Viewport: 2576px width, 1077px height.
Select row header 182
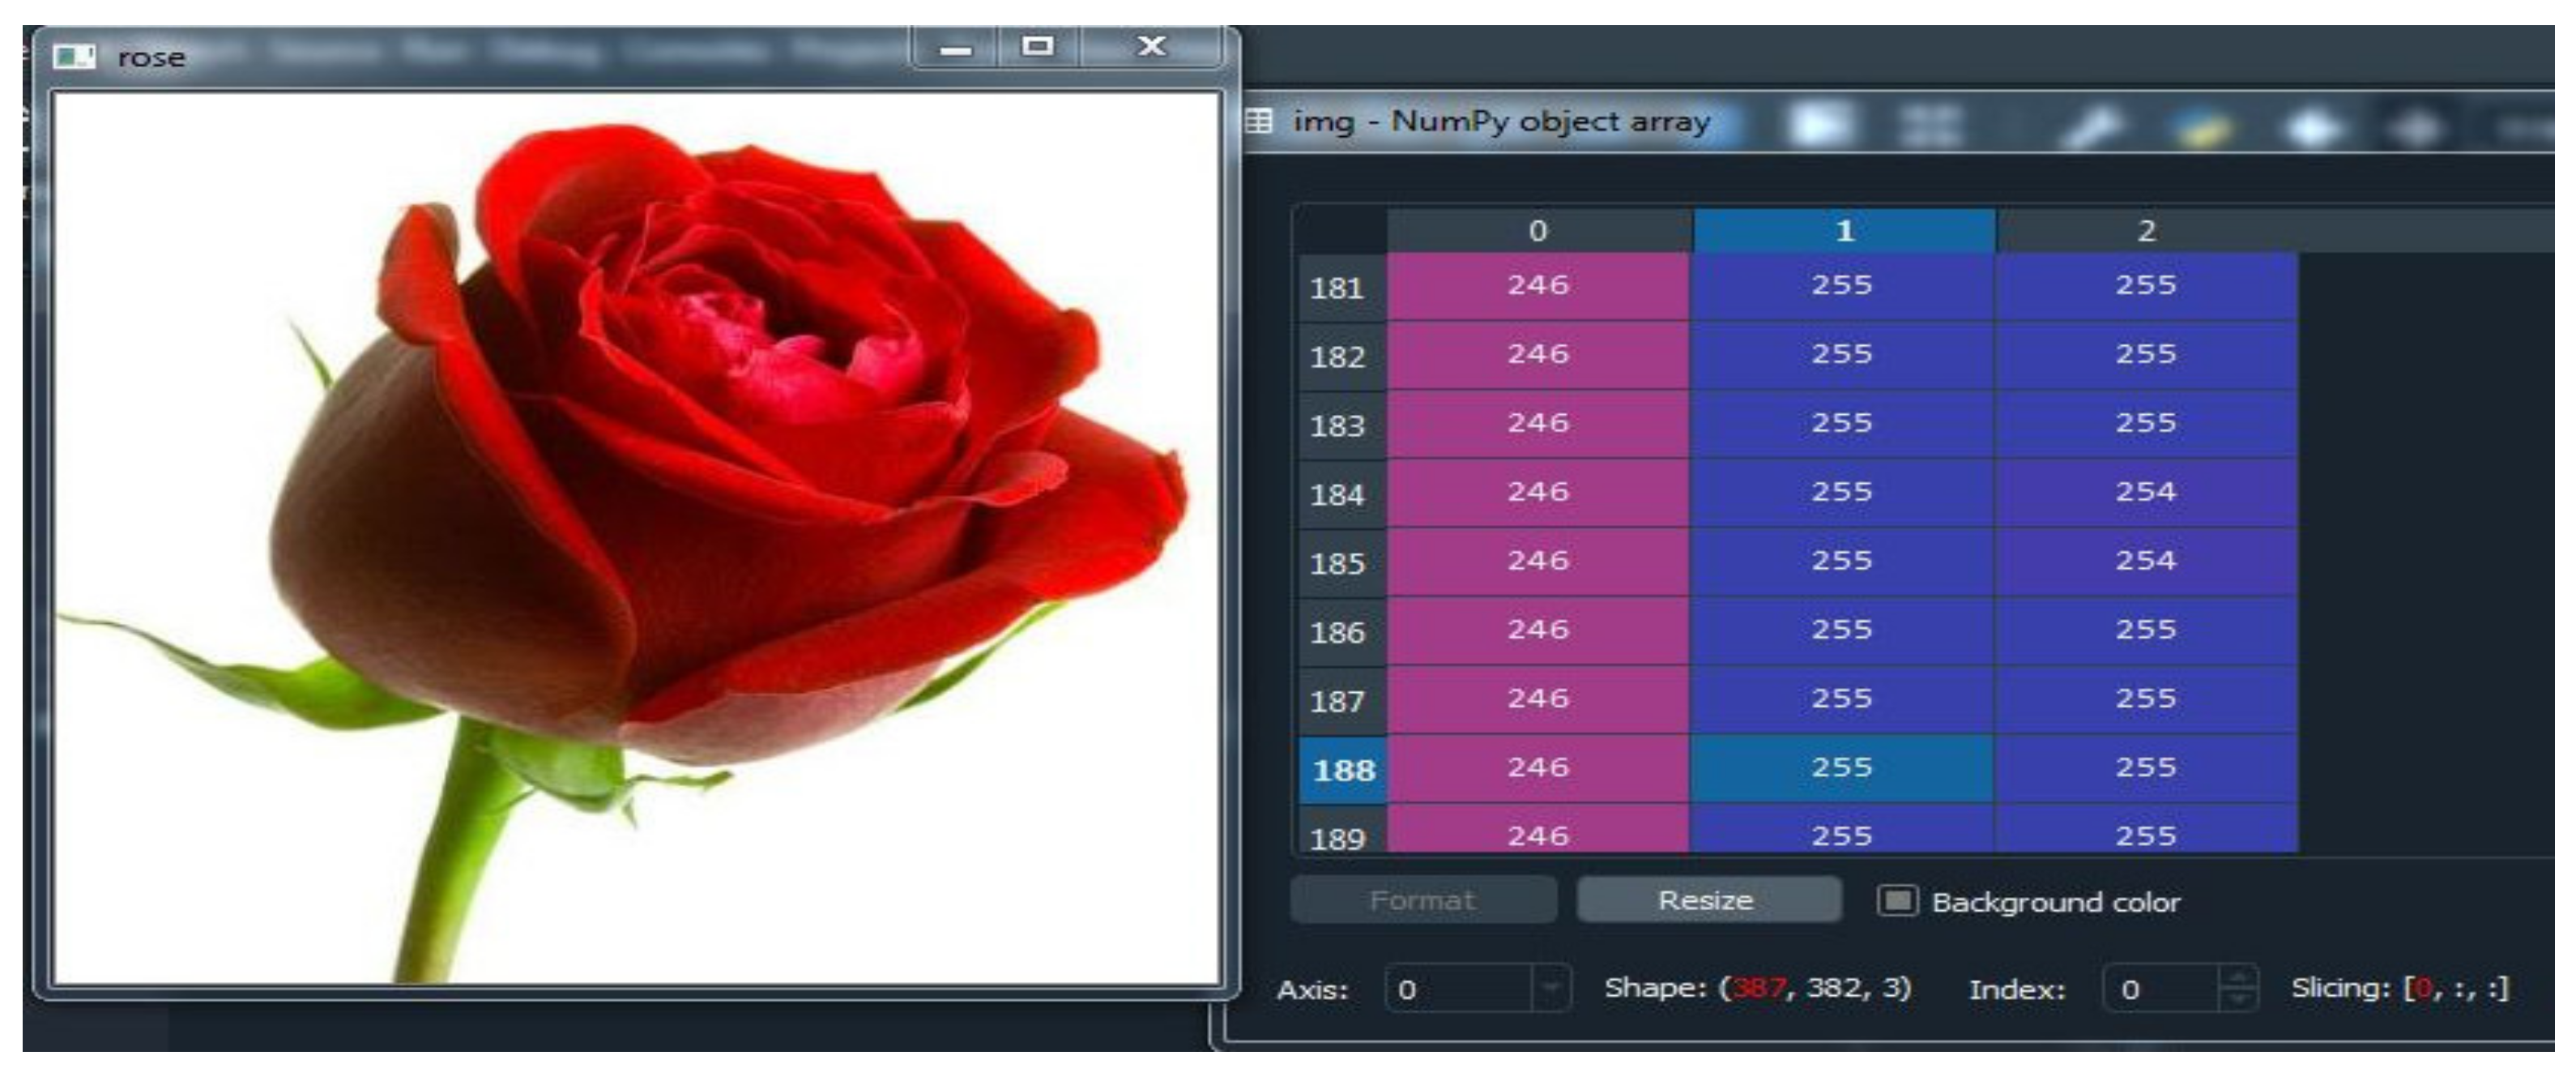click(x=1342, y=357)
